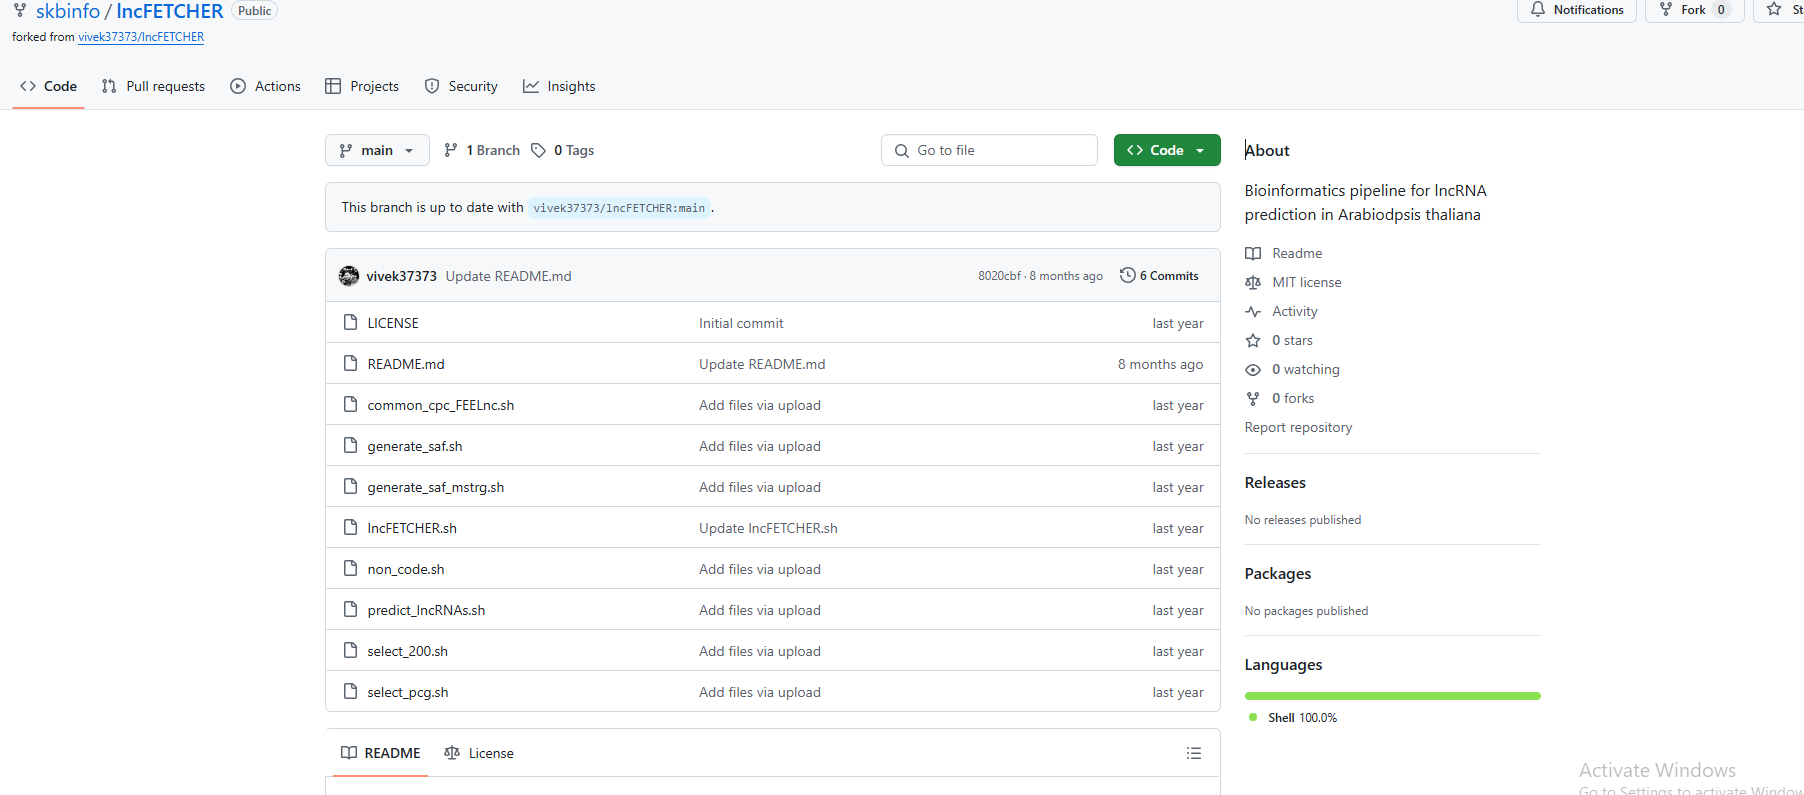Click the vivek37373:main upstream branch link
Image resolution: width=1804 pixels, height=795 pixels.
(619, 208)
